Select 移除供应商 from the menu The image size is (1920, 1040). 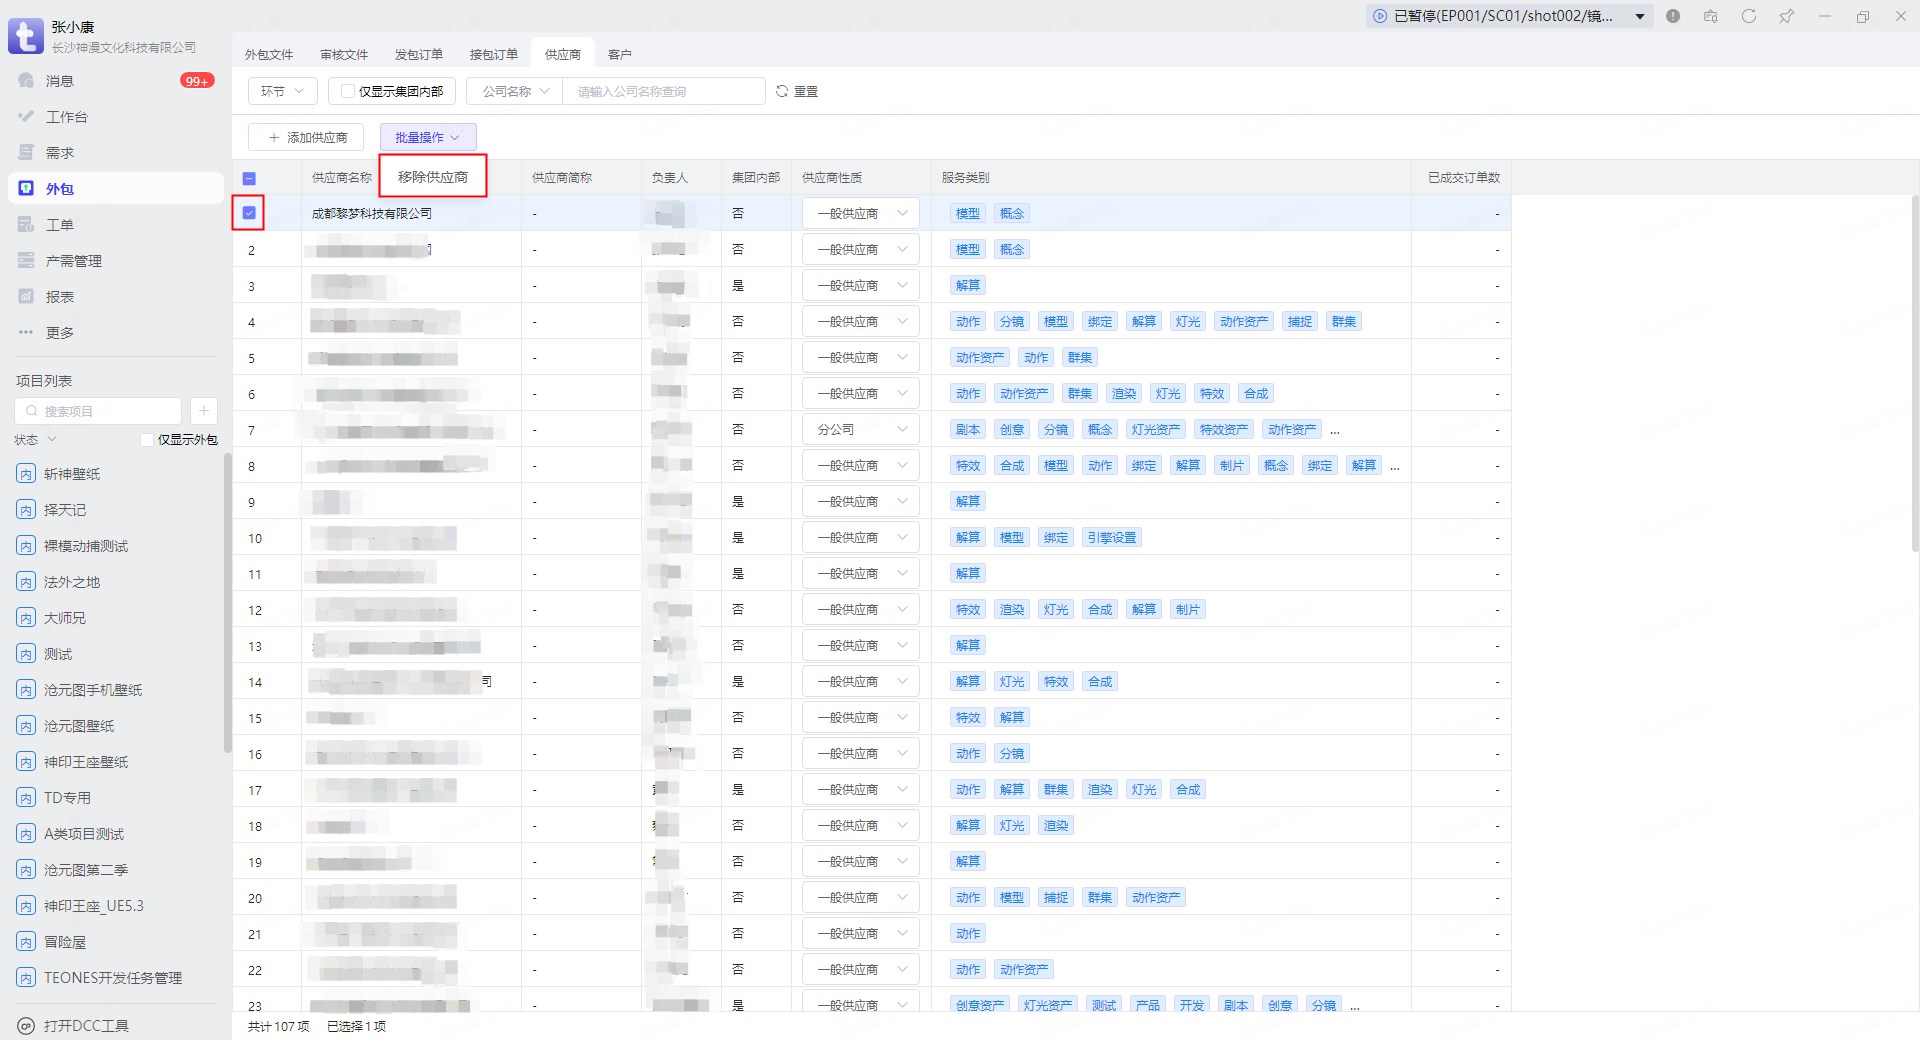click(x=433, y=177)
